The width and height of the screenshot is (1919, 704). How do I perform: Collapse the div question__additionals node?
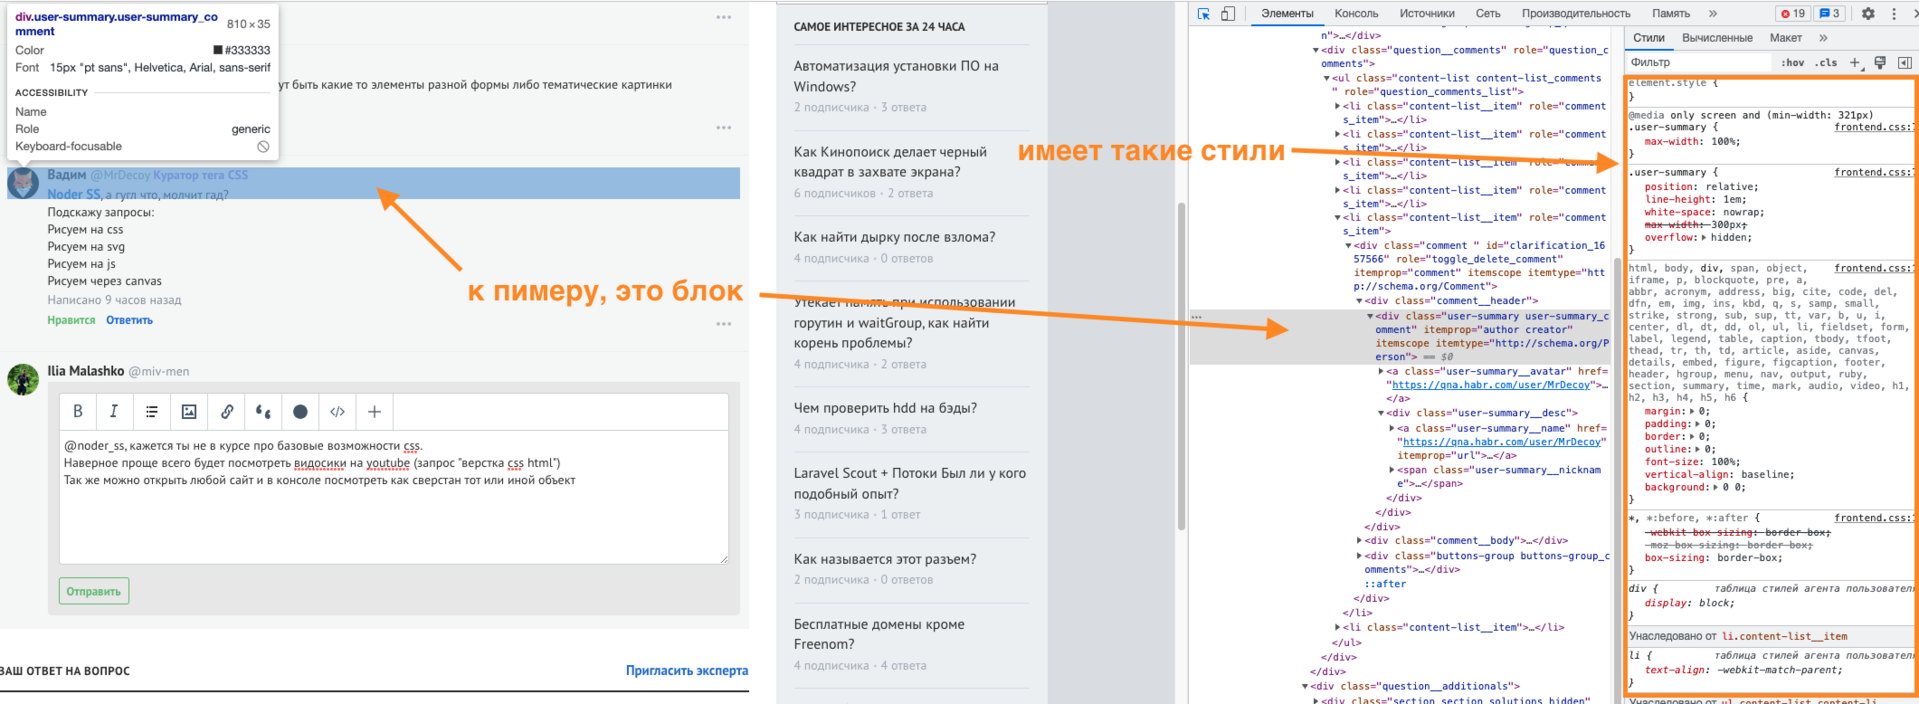tap(1305, 686)
